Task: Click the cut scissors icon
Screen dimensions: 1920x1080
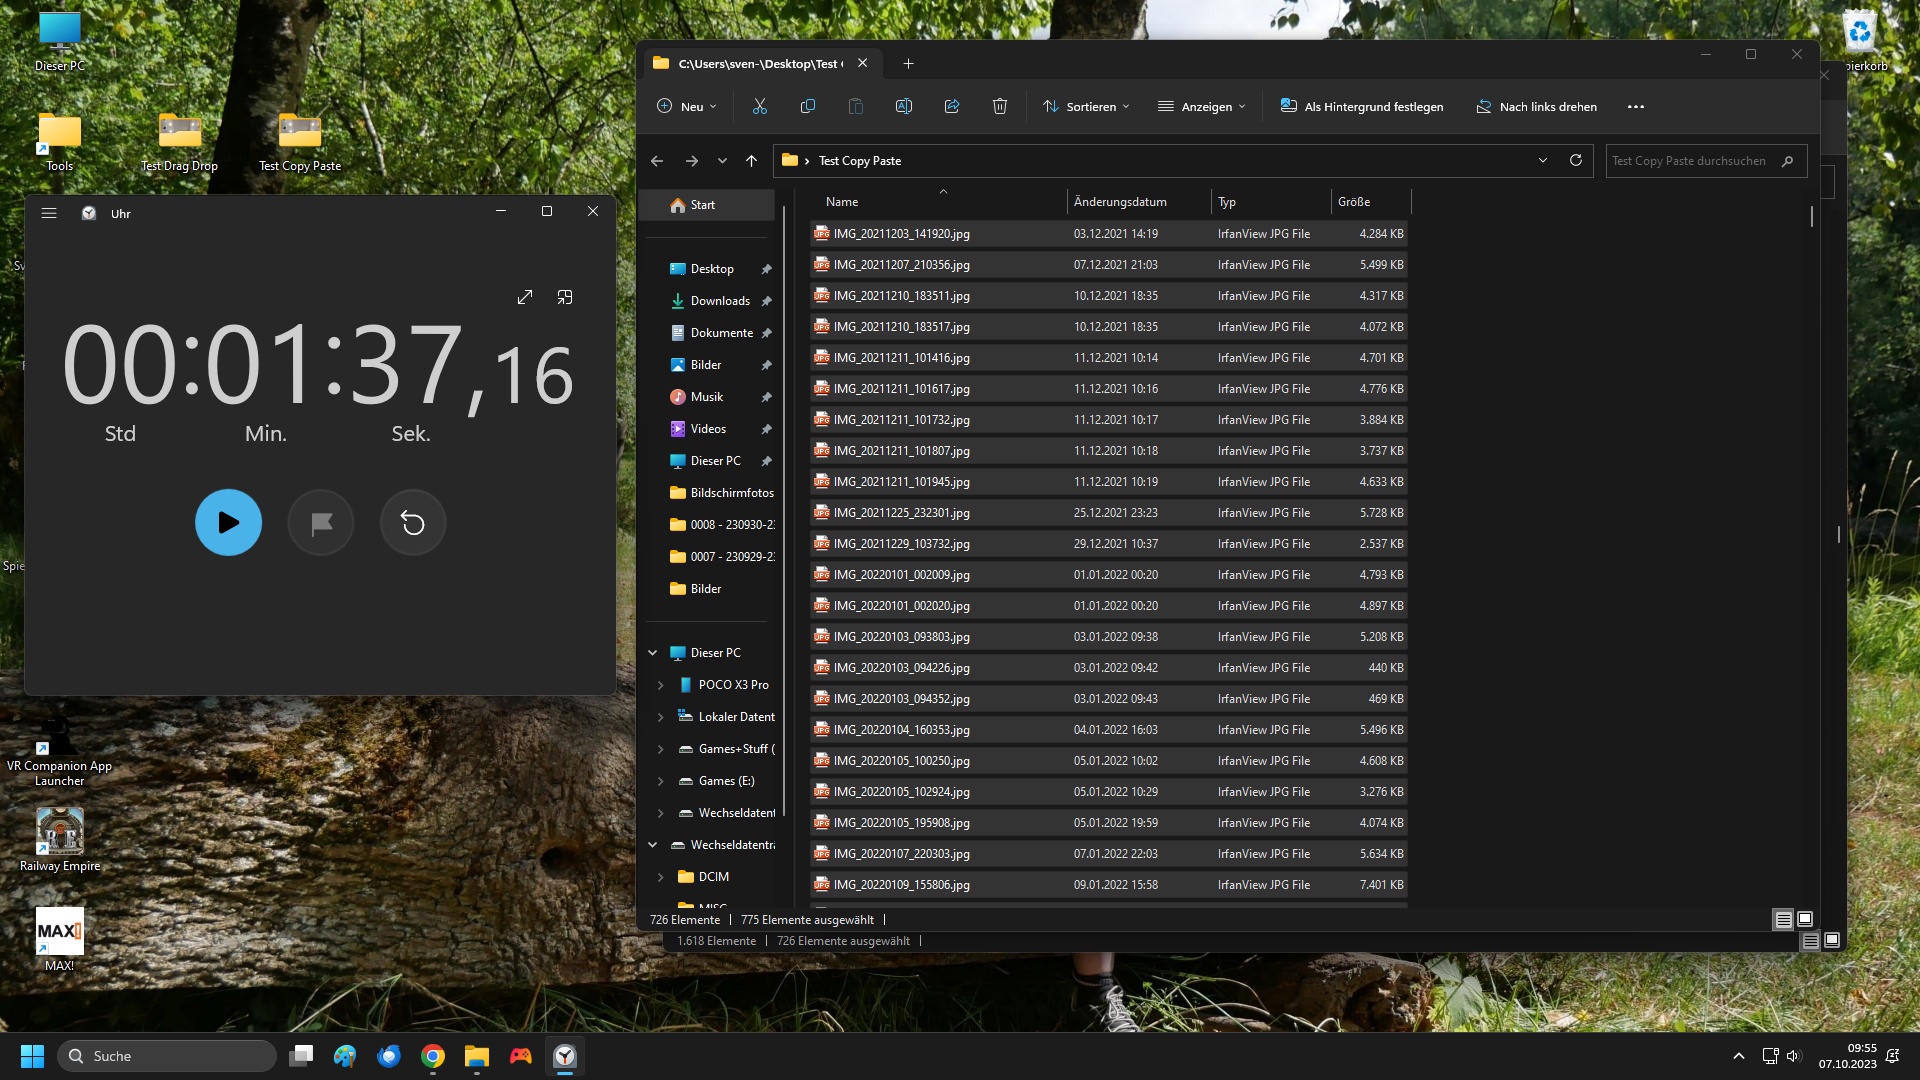Action: click(760, 106)
